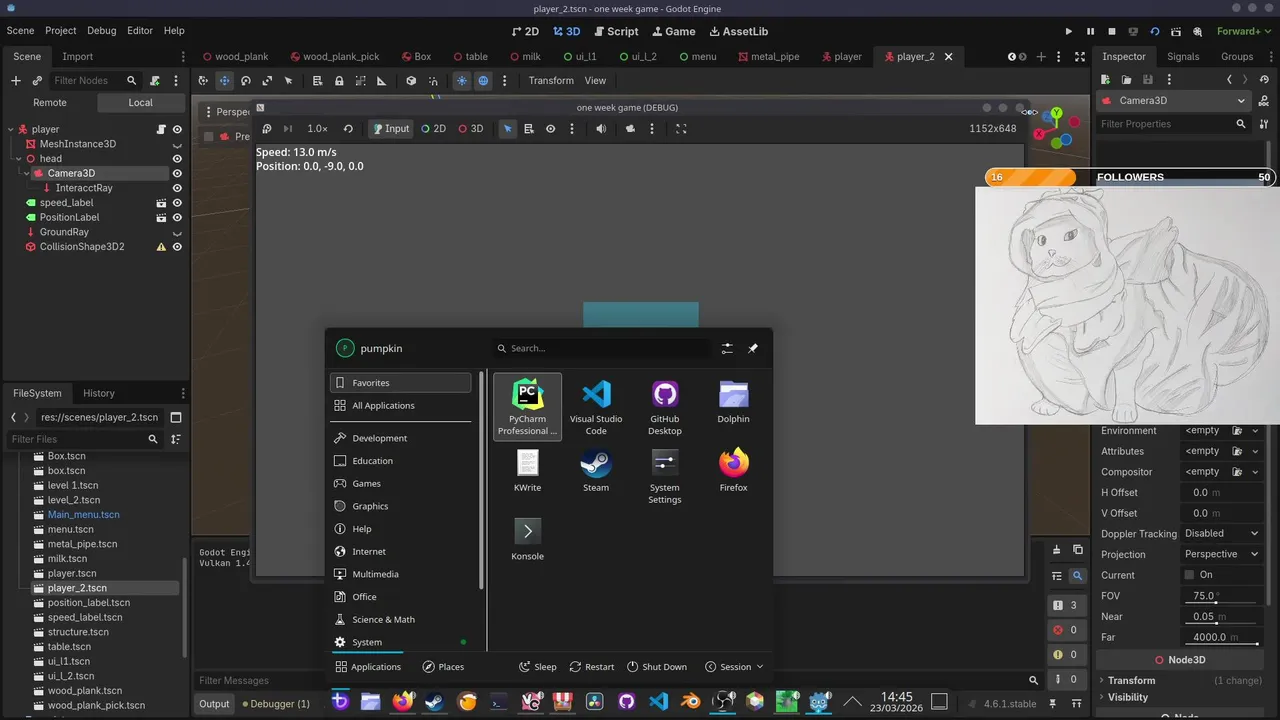
Task: Click the lock selected node icon
Action: click(339, 80)
